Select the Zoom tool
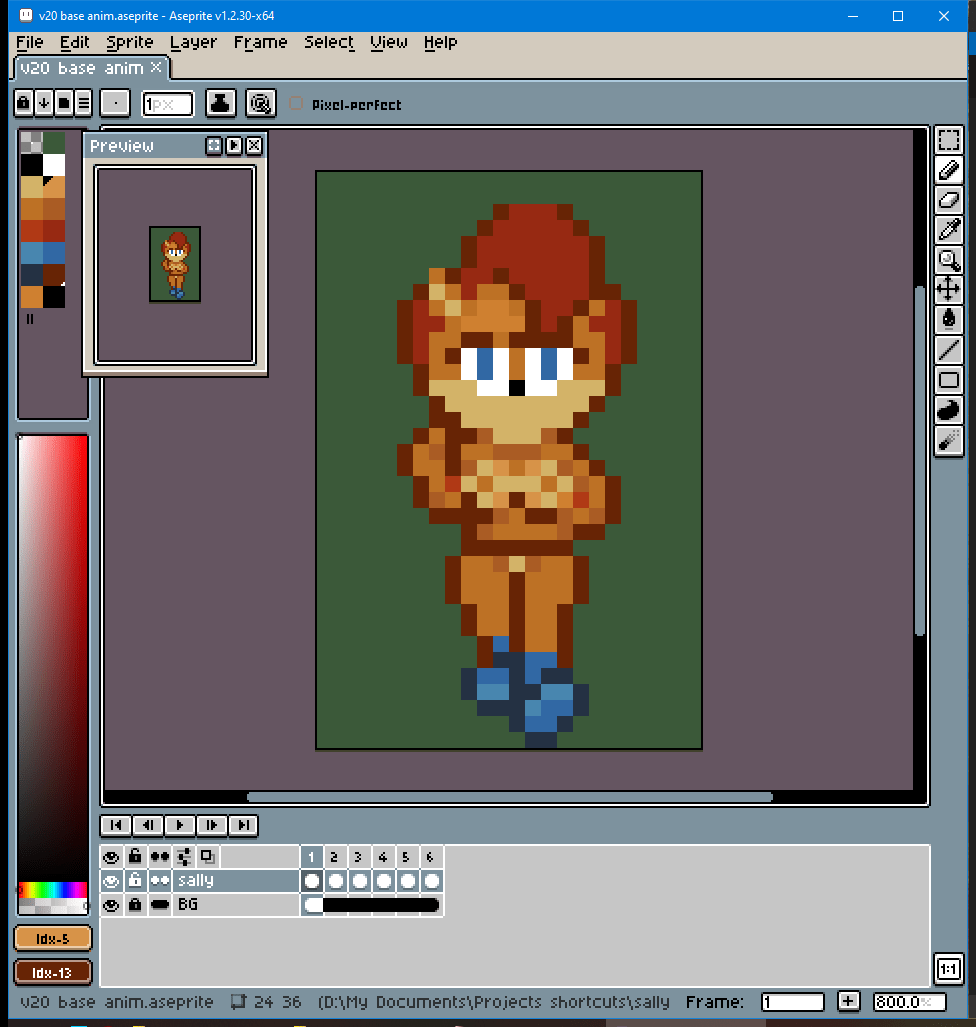Screen dimensions: 976x1027 tap(948, 260)
